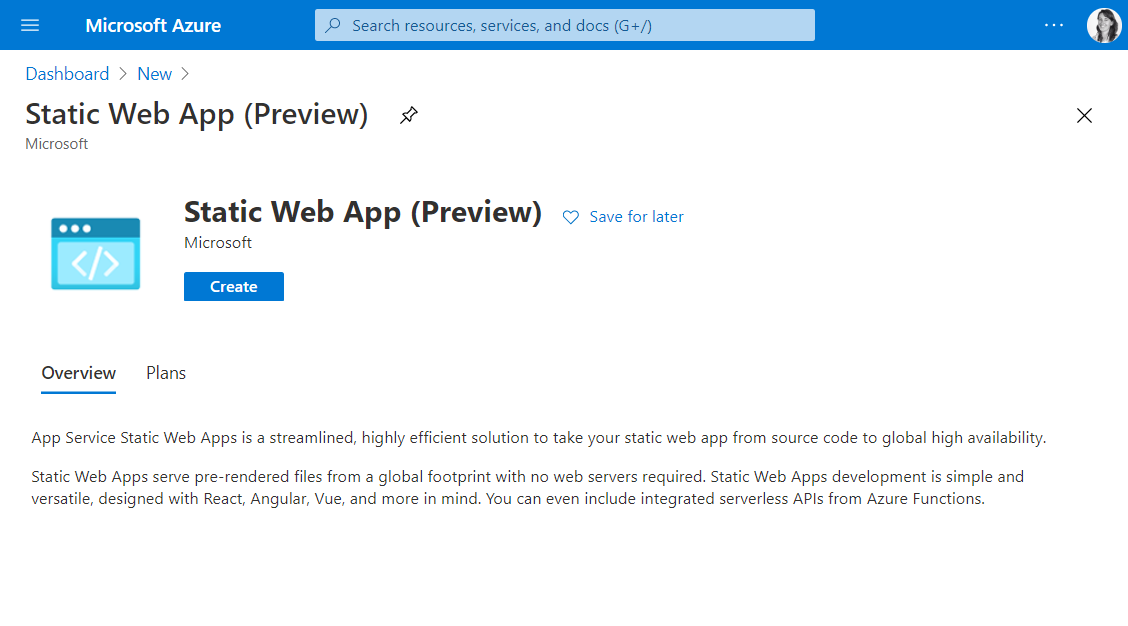Open the hamburger portal menu
Image resolution: width=1128 pixels, height=626 pixels.
[x=30, y=25]
